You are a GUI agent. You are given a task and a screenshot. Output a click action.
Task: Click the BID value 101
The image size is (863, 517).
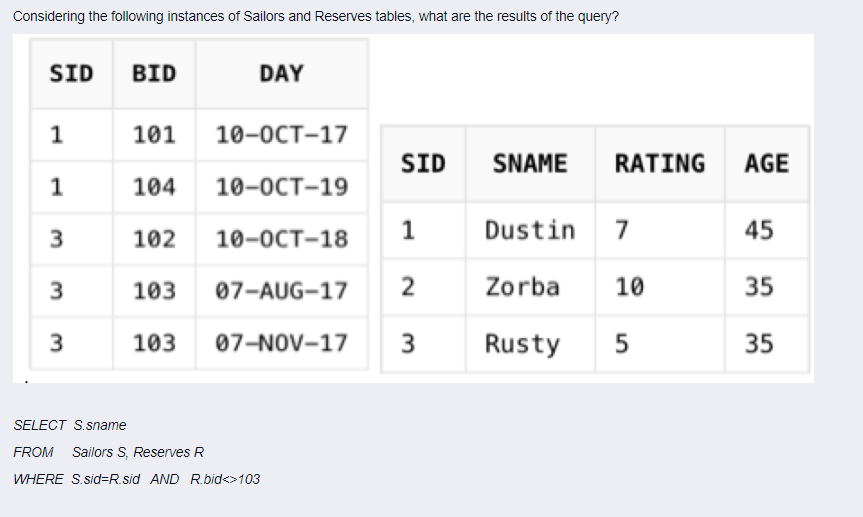click(x=154, y=135)
